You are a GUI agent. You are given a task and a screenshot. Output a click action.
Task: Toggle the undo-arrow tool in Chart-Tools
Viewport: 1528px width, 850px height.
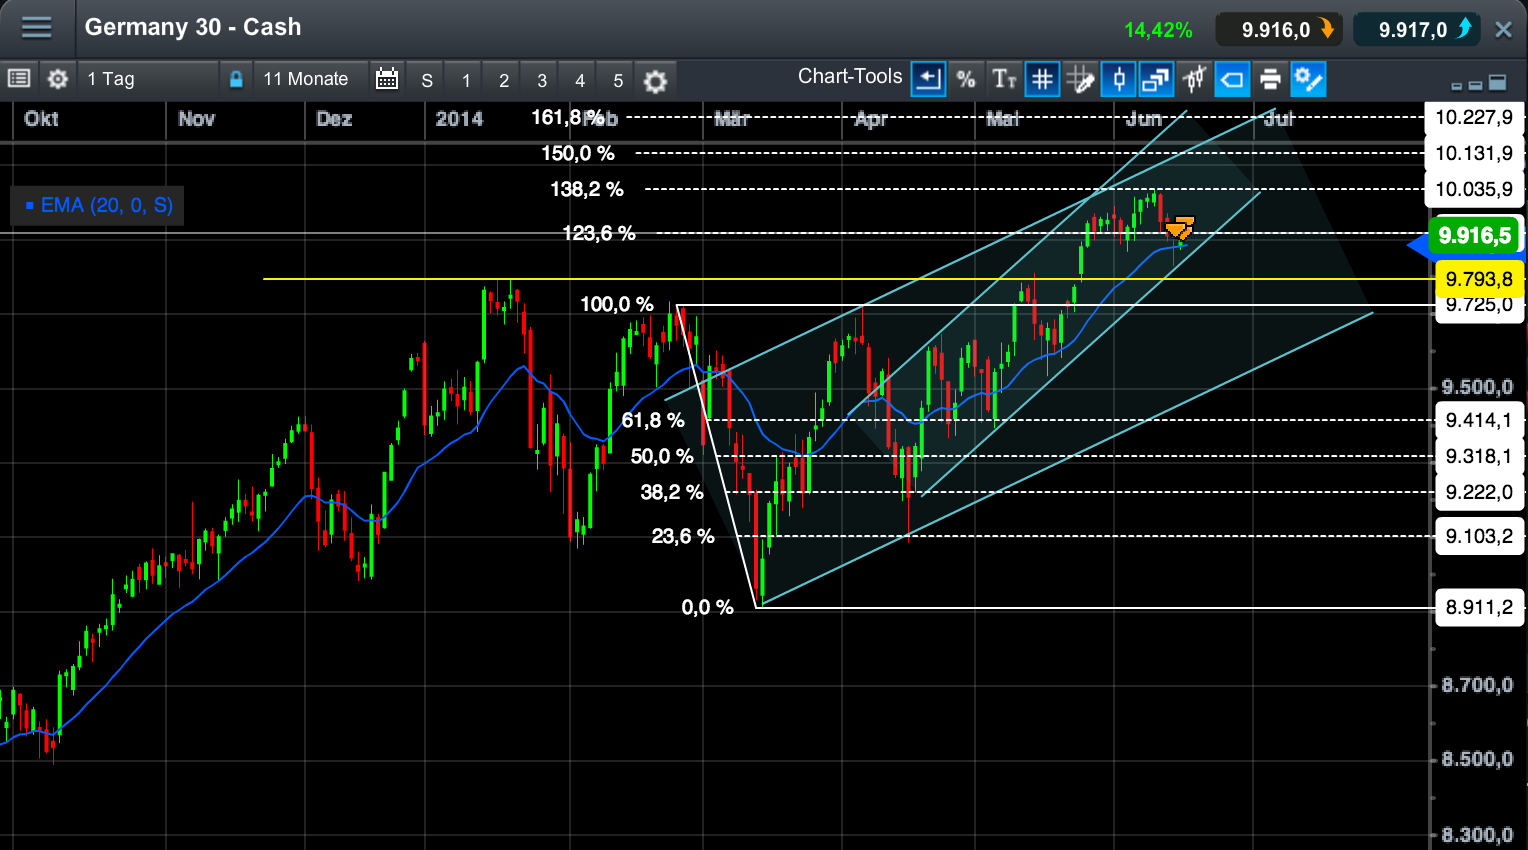coord(928,79)
